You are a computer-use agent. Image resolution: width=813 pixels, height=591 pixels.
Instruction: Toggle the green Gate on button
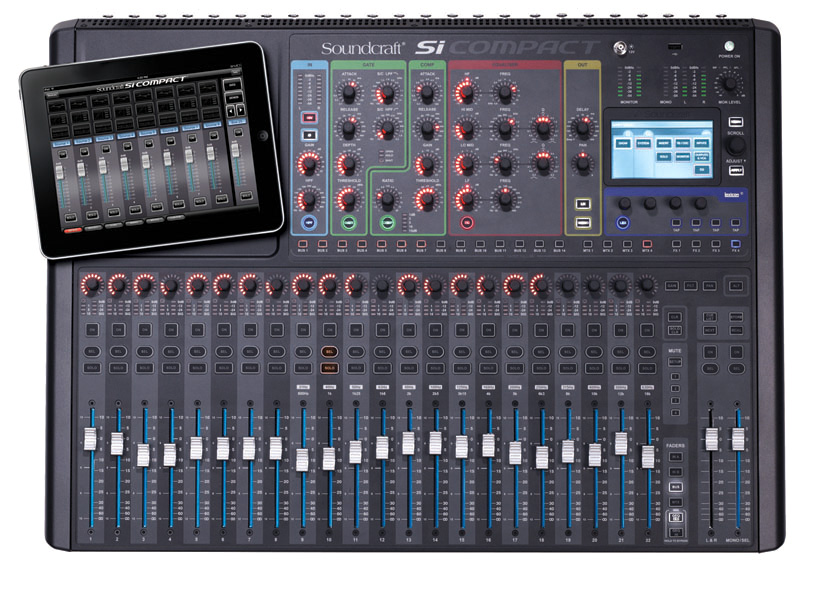pos(348,222)
